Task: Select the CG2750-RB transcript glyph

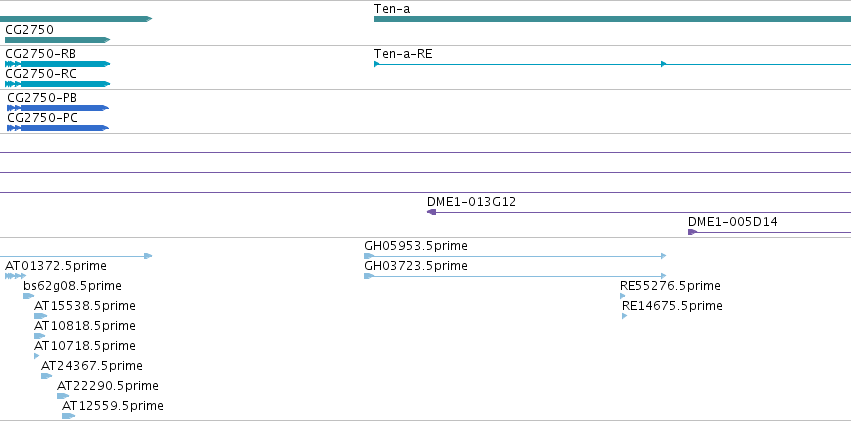Action: [58, 64]
